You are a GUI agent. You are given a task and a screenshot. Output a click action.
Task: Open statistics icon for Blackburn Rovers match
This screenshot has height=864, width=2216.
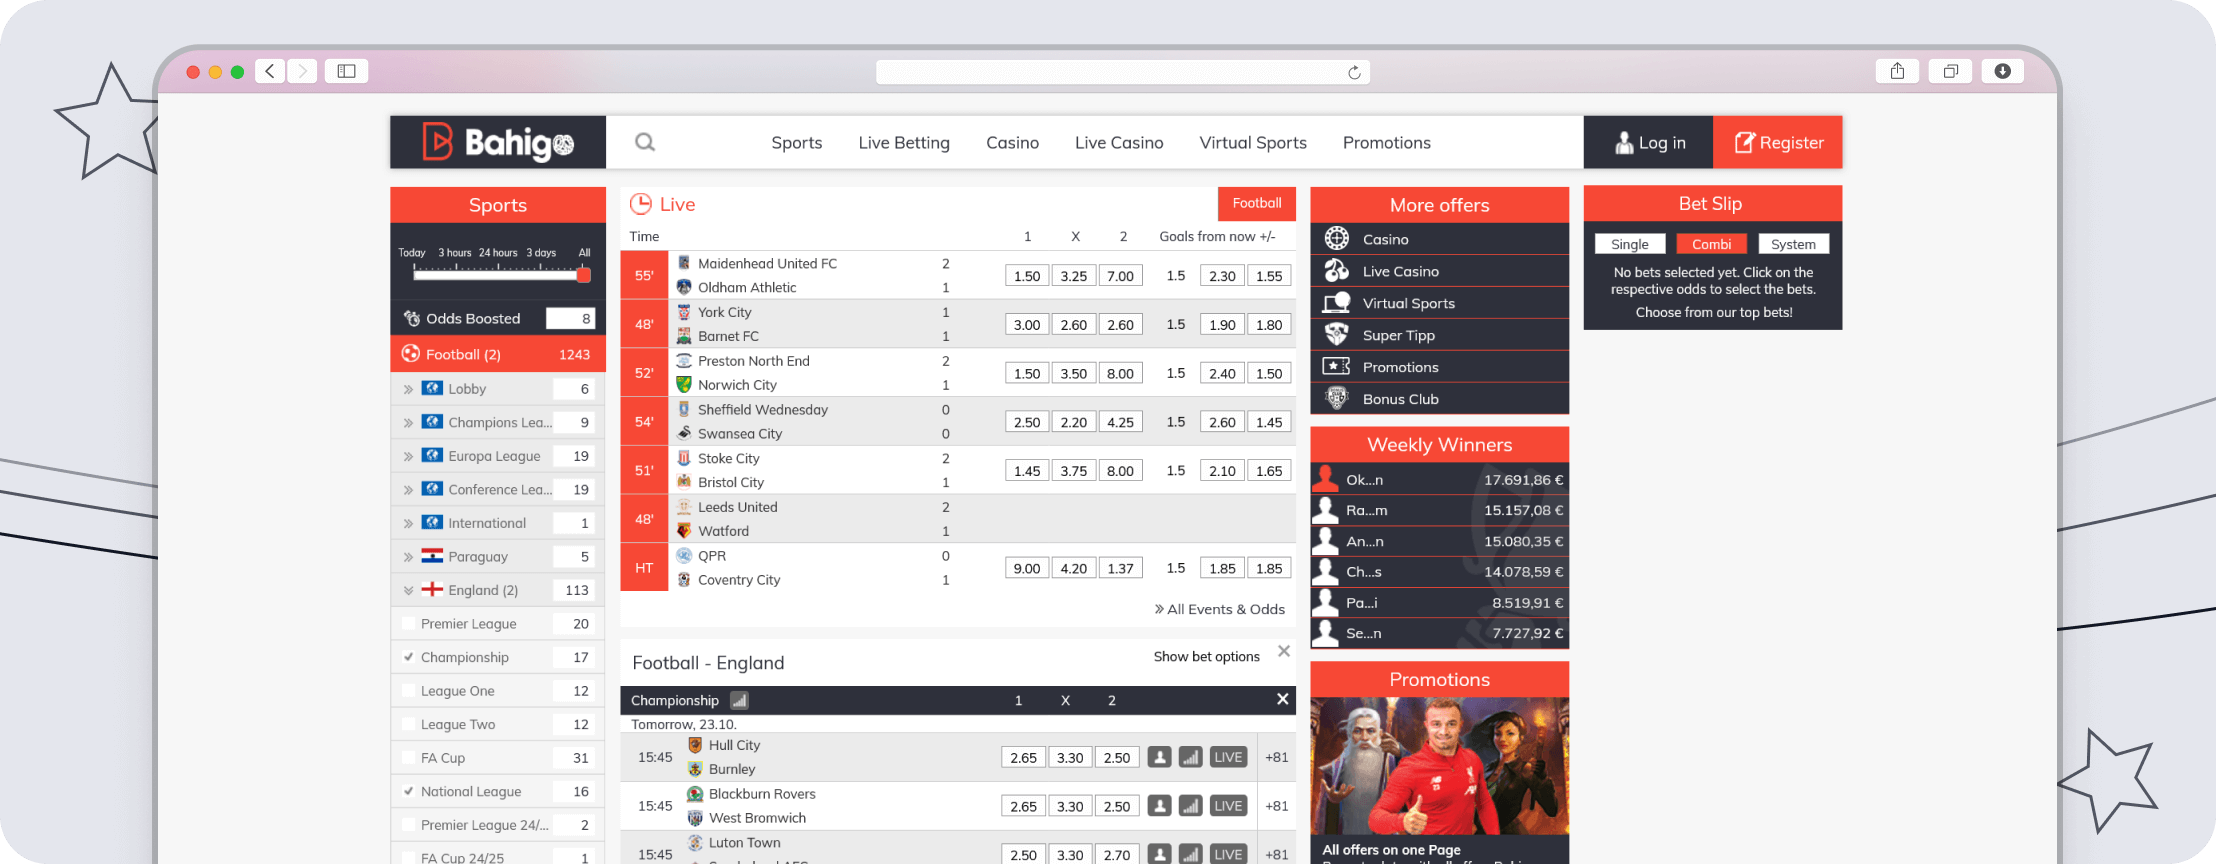[1190, 806]
